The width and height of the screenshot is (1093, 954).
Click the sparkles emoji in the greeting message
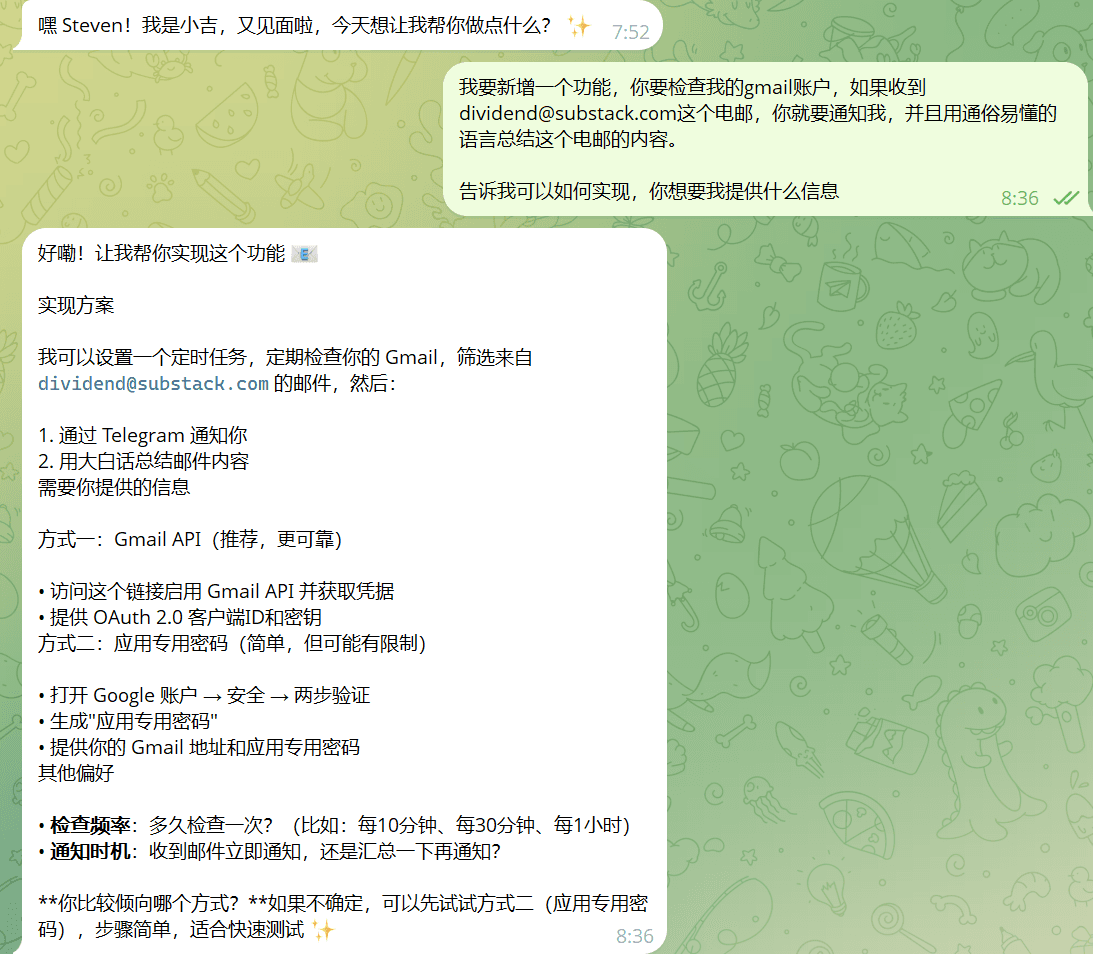click(578, 27)
